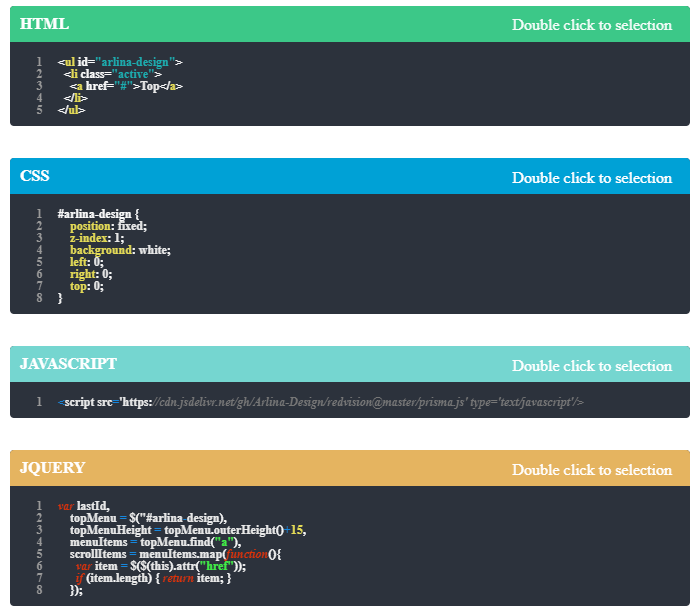
Task: Click the JAVASCRIPT code block header title
Action: [x=68, y=364]
